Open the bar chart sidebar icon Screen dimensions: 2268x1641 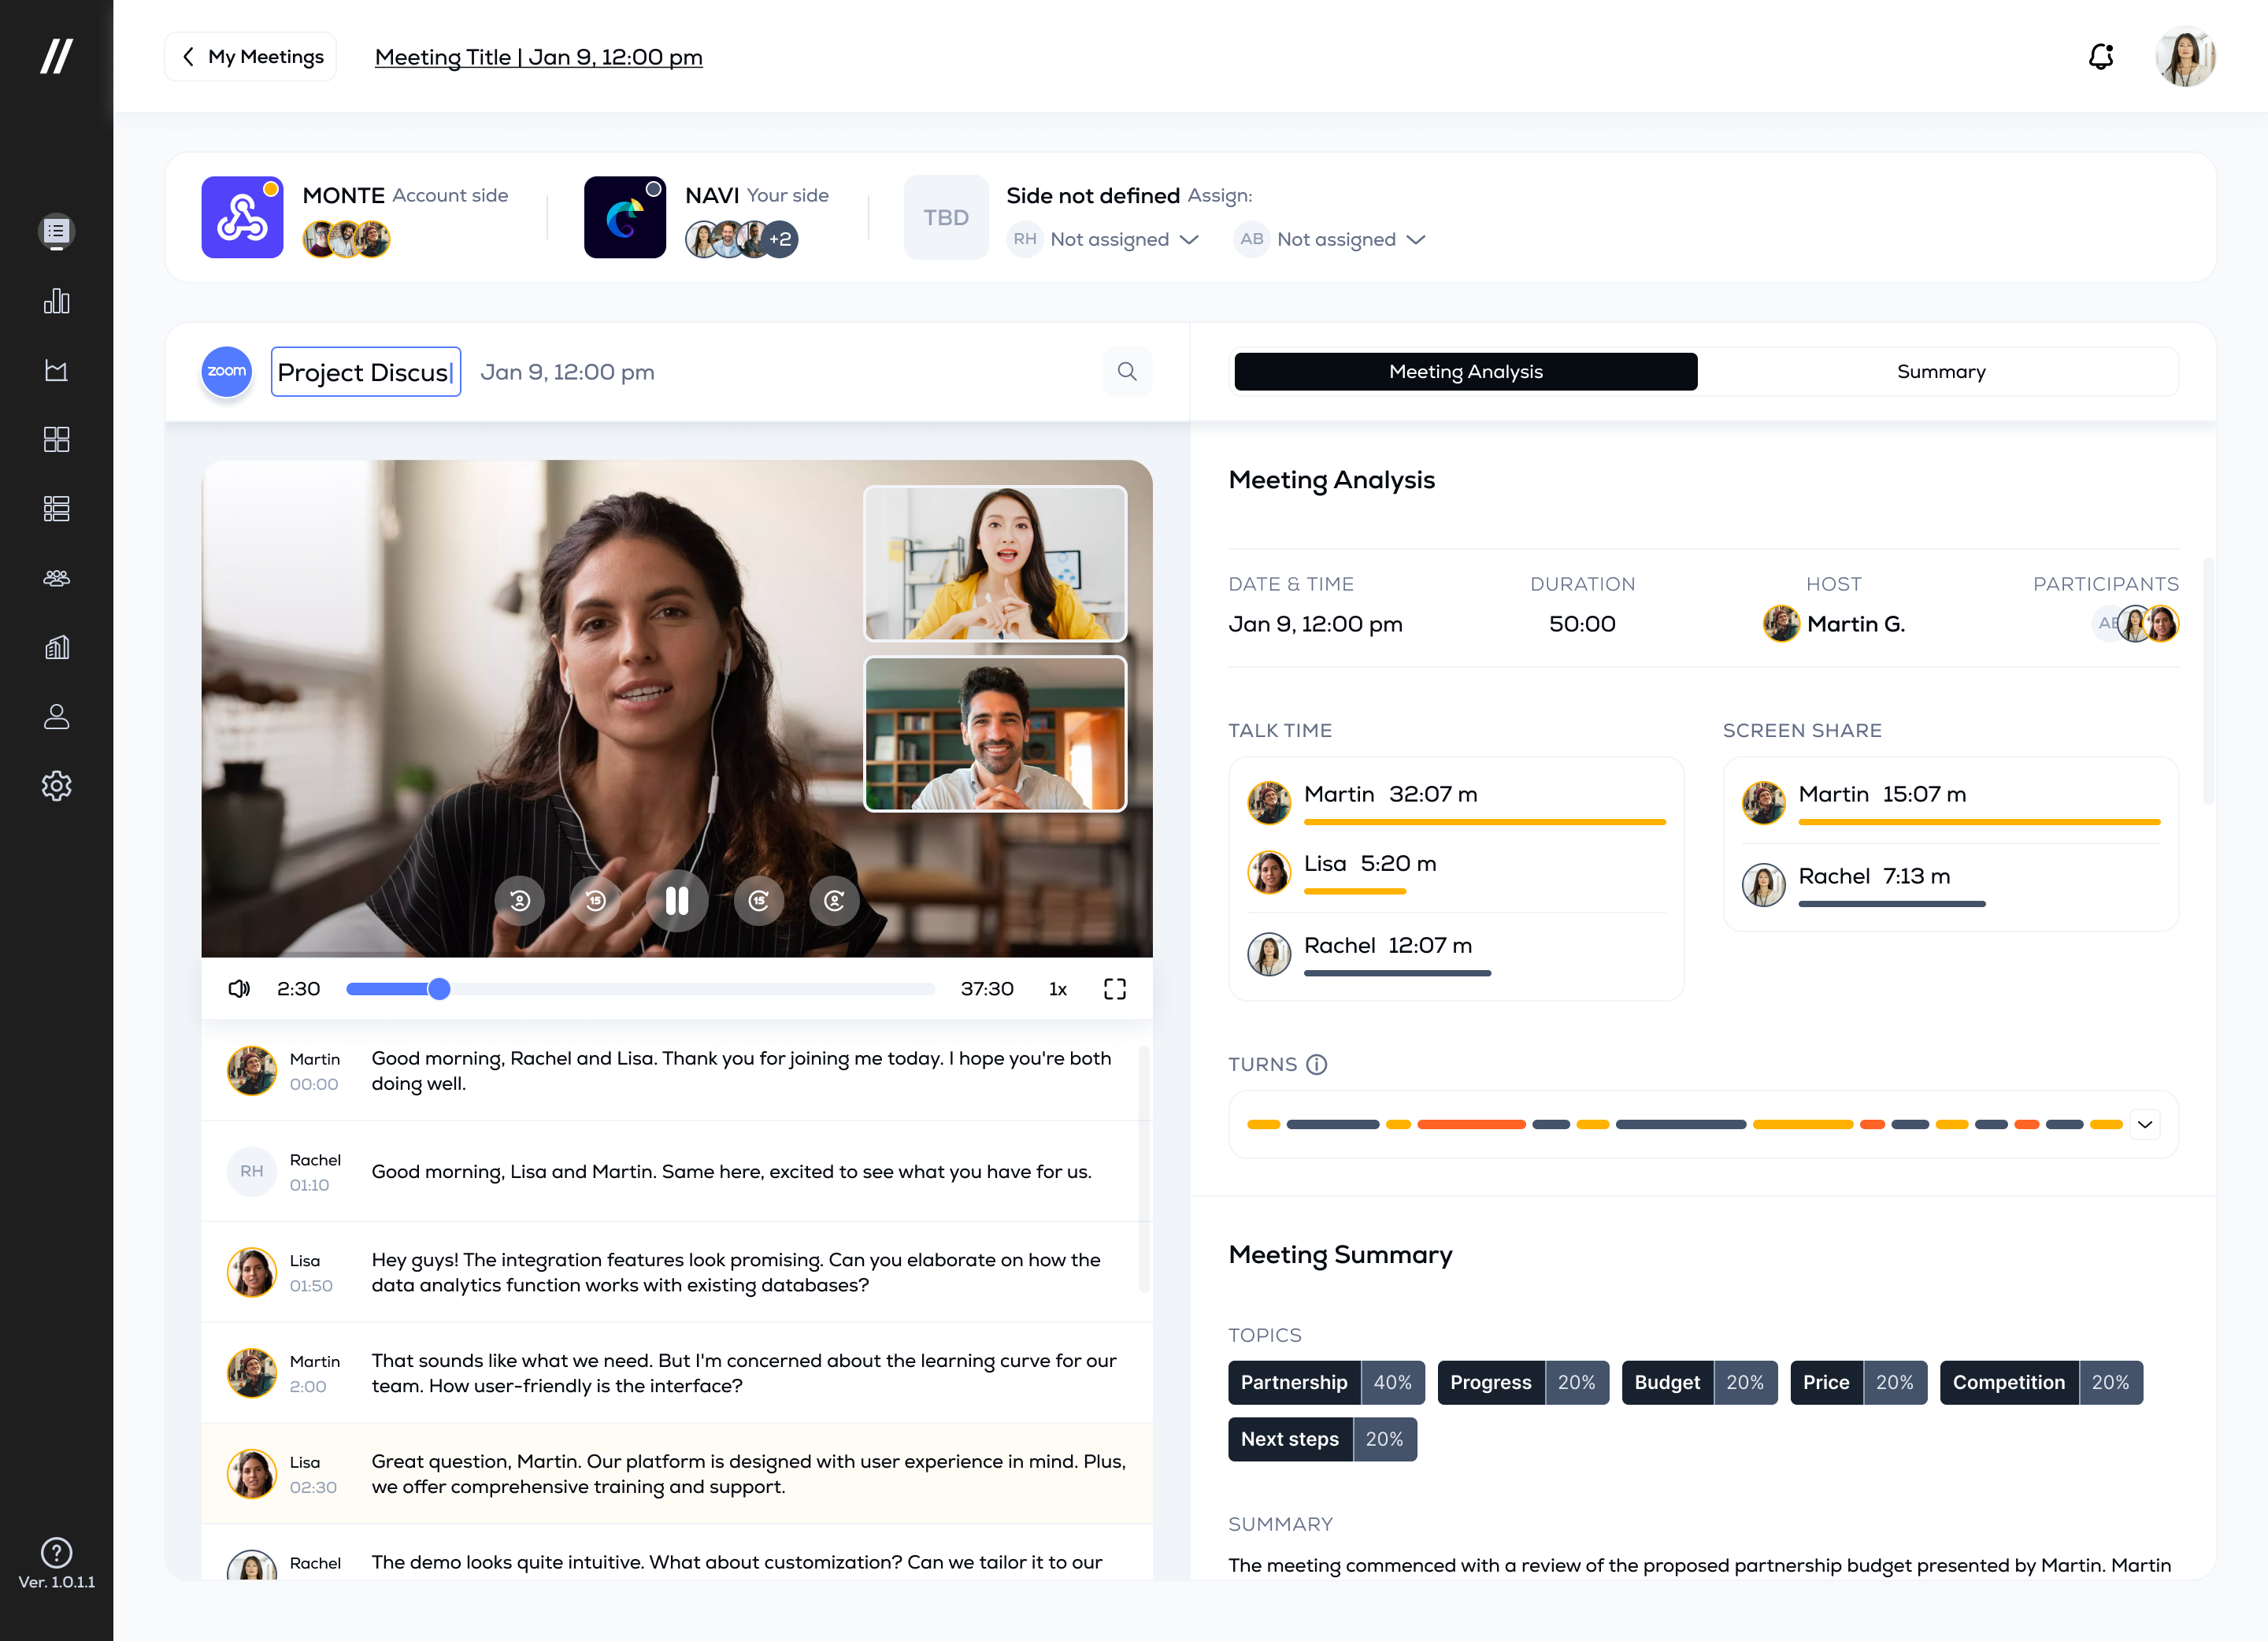click(56, 301)
